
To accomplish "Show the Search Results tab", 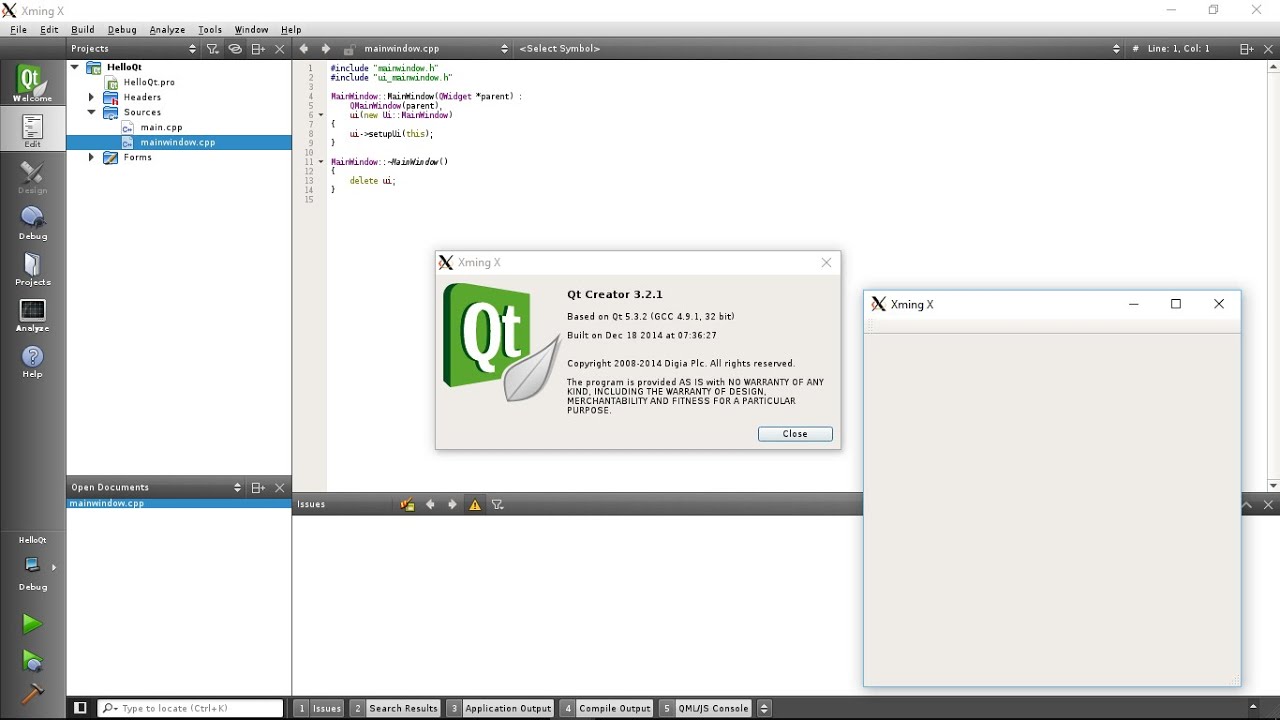I will [x=395, y=708].
